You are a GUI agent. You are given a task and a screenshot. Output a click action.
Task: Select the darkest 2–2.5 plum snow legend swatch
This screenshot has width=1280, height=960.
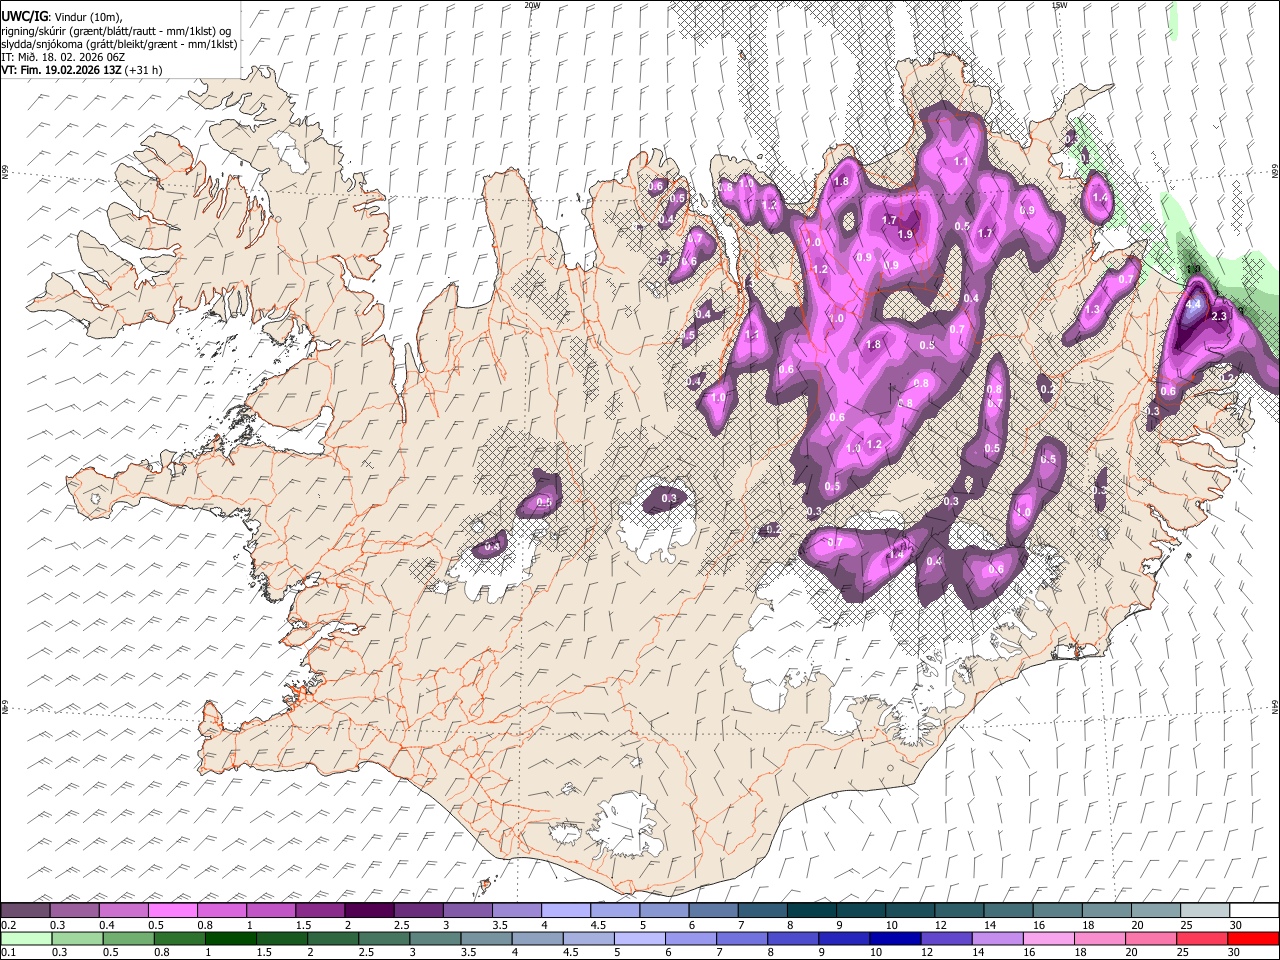[x=369, y=910]
